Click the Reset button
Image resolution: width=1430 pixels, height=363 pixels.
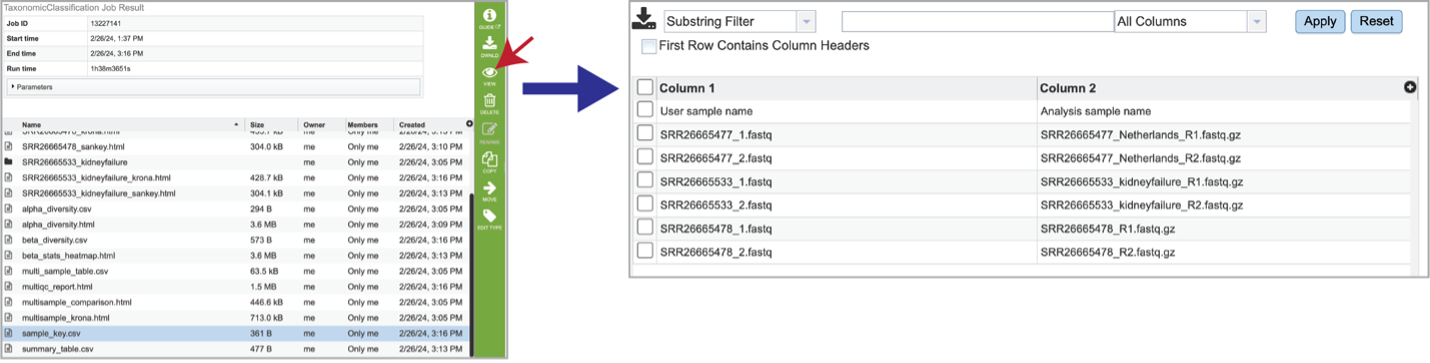pyautogui.click(x=1377, y=21)
